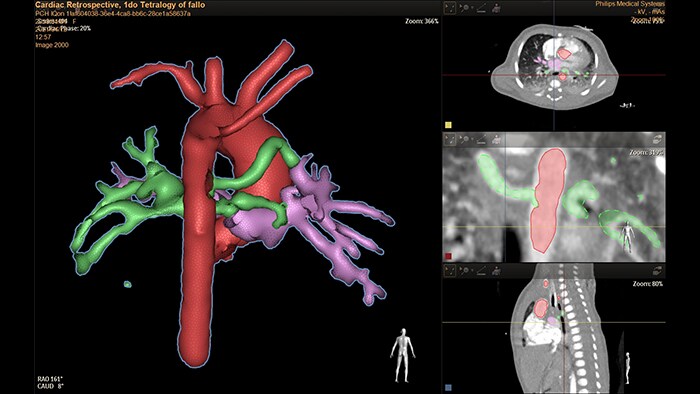This screenshot has width=700, height=394.
Task: Click the red plane marker square in the coronal view
Action: (x=448, y=256)
